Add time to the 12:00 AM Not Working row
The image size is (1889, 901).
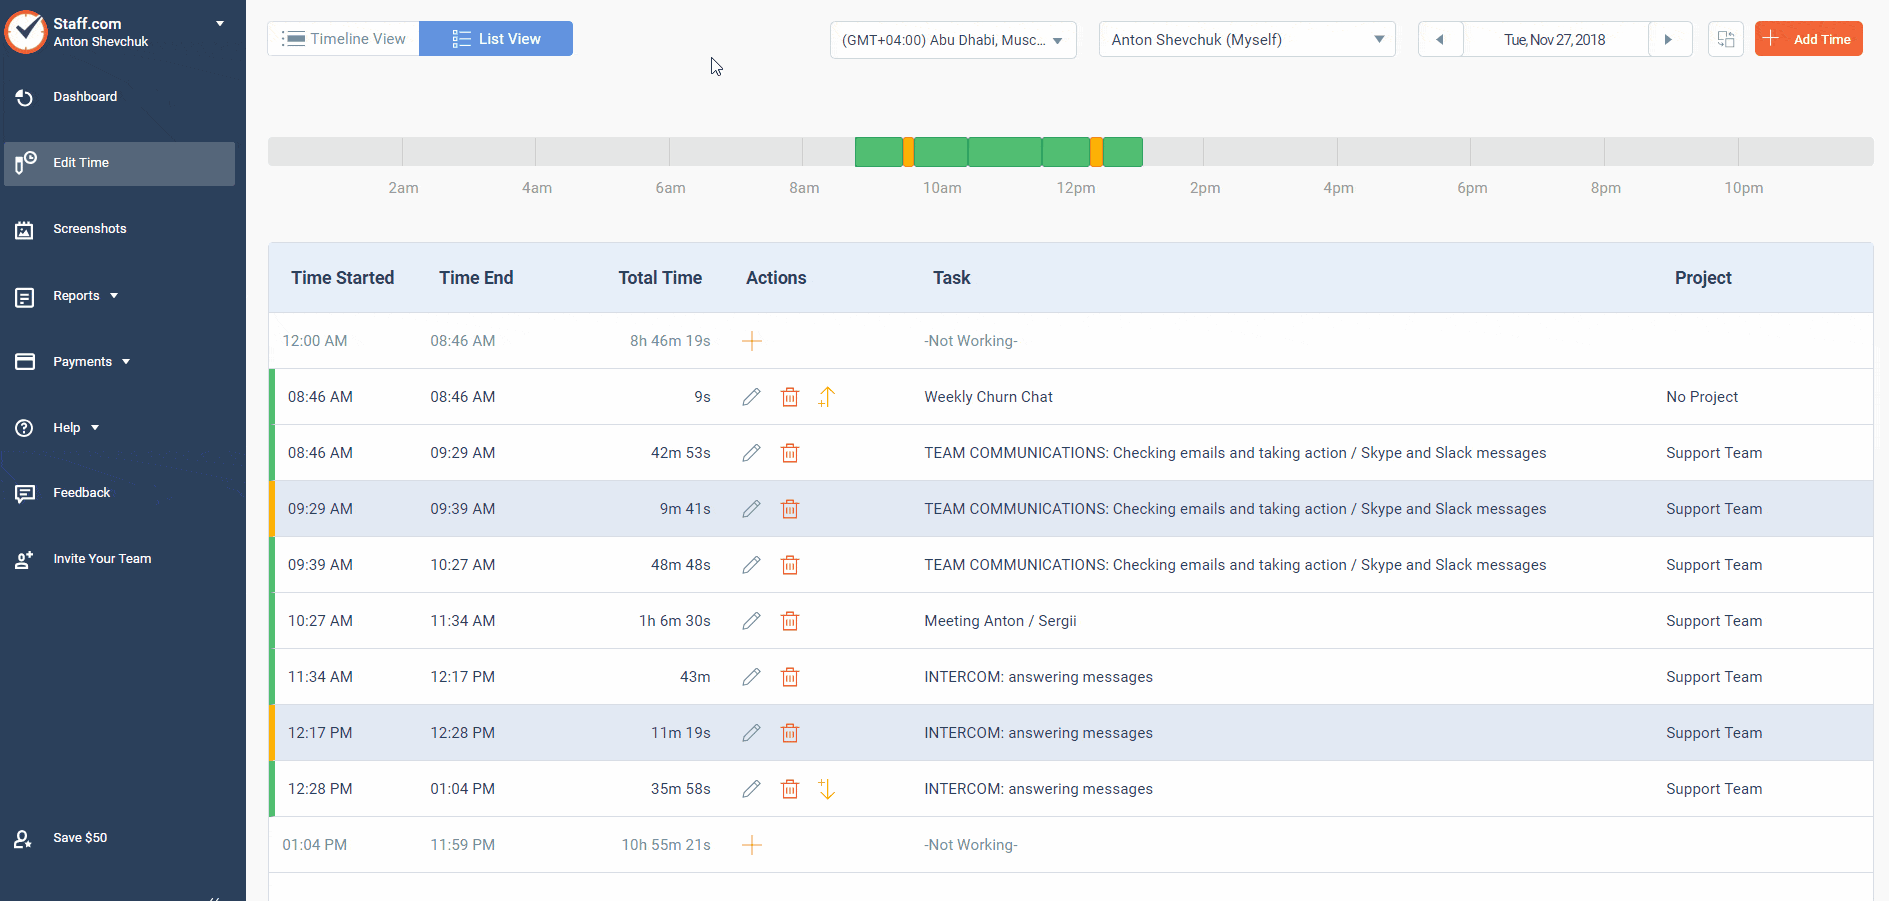(752, 341)
